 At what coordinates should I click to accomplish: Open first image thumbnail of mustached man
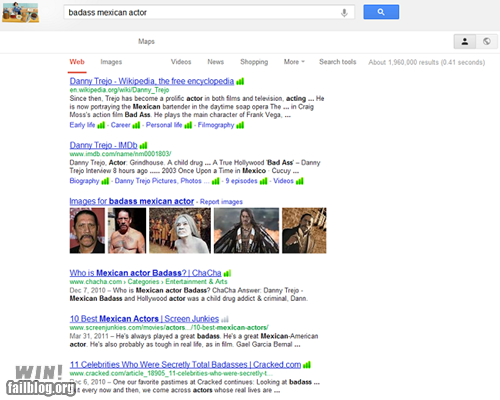[87, 231]
